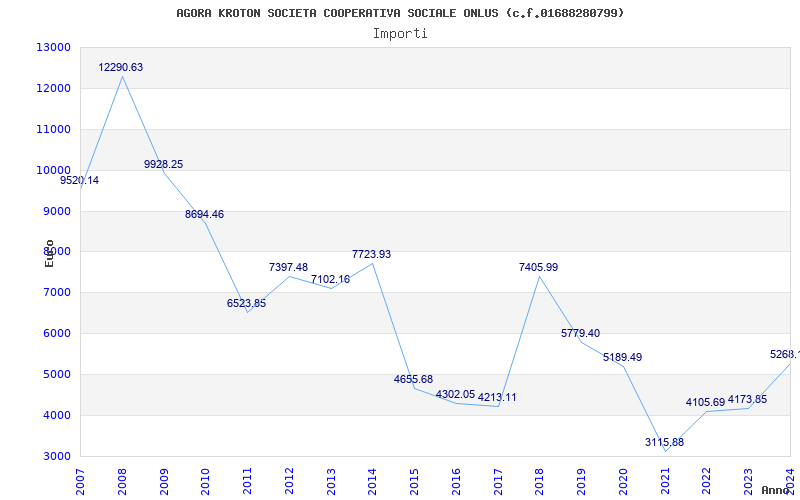800x500 pixels.
Task: Select the 7405.99 data label
Action: 539,267
